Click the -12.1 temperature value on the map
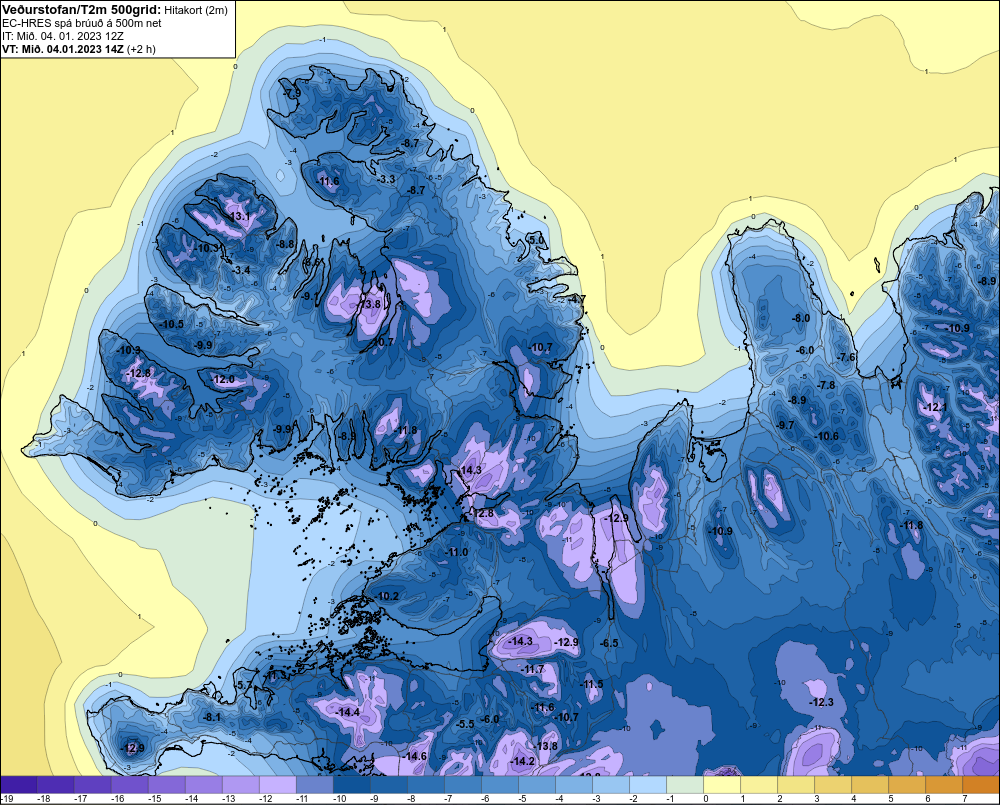This screenshot has width=1000, height=805. click(x=936, y=407)
